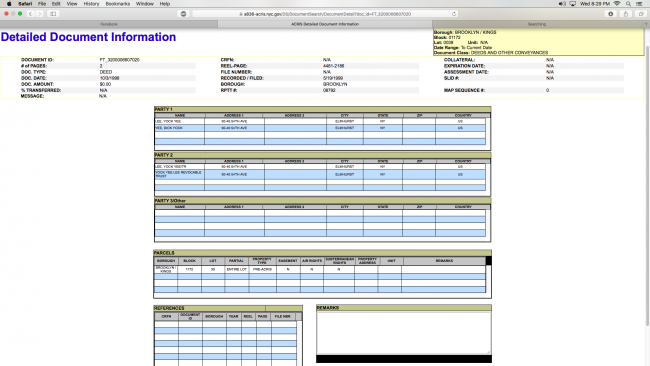
Task: Click the PARTY 3/Other section header
Action: (170, 201)
